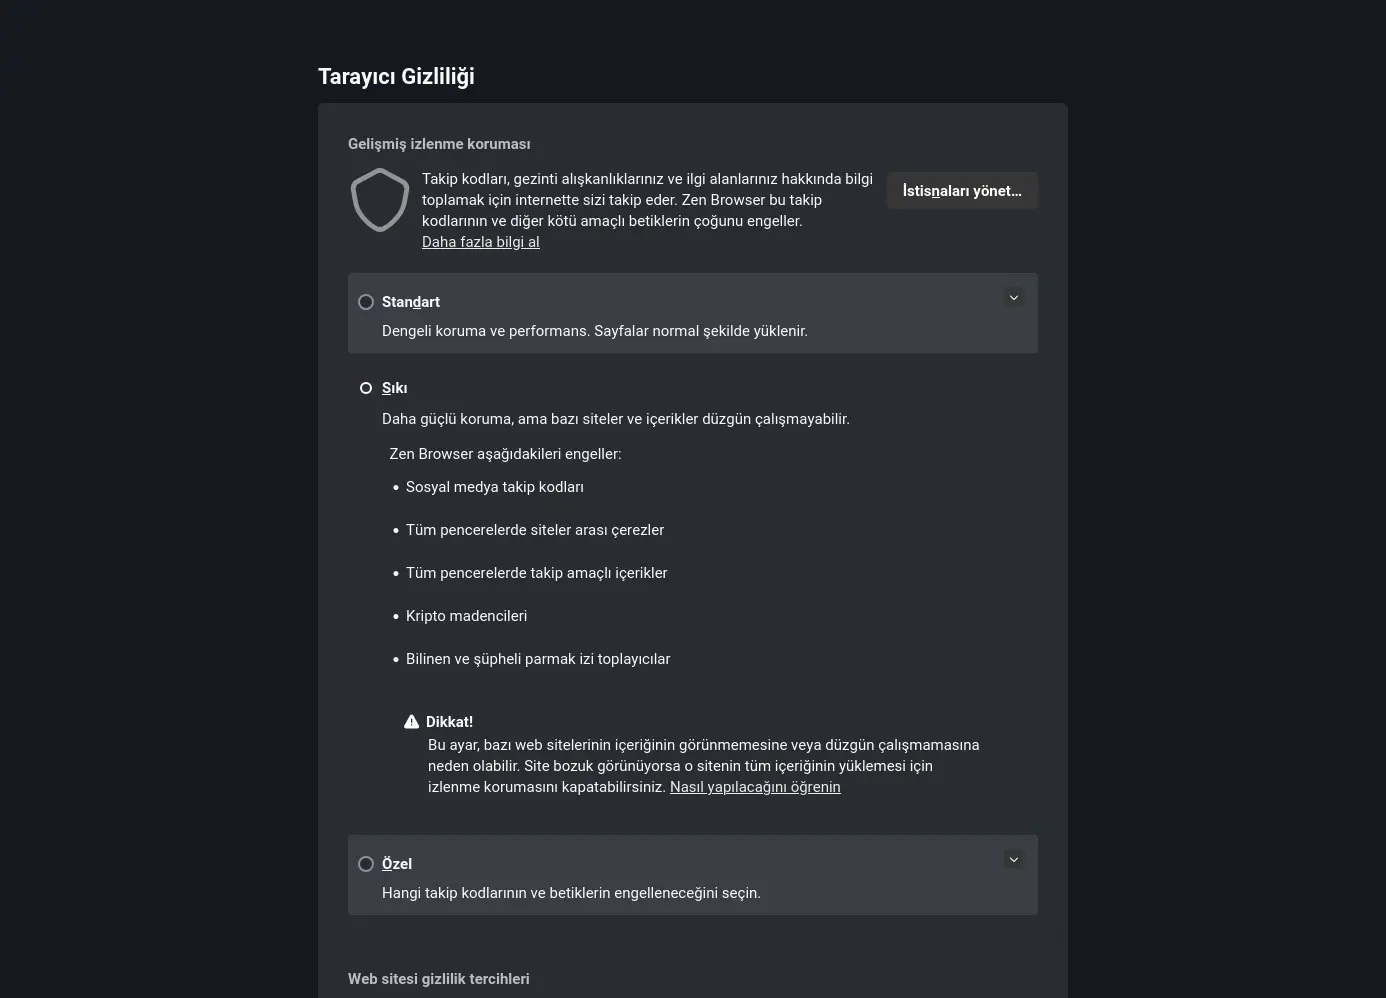
Task: Click the Sosyal medya takip kodları item
Action: [x=495, y=487]
